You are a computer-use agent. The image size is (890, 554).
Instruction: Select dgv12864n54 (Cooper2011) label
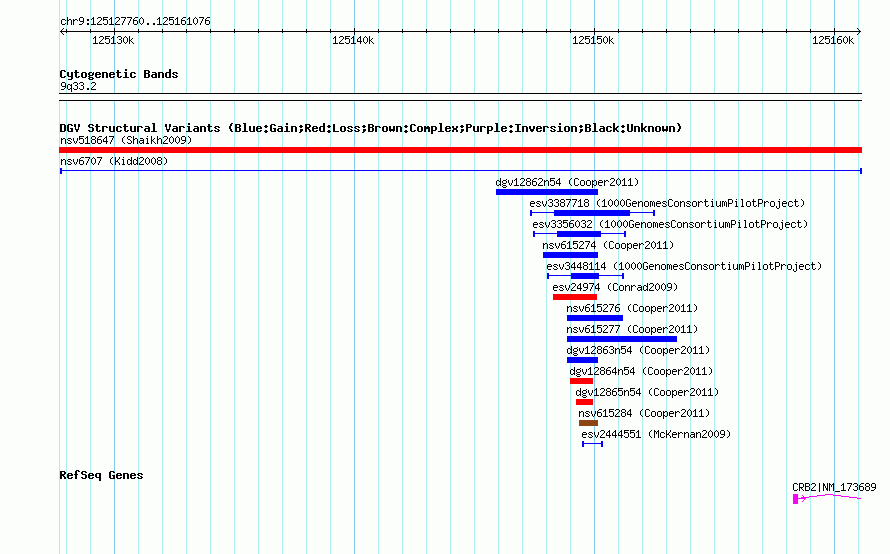coord(641,371)
